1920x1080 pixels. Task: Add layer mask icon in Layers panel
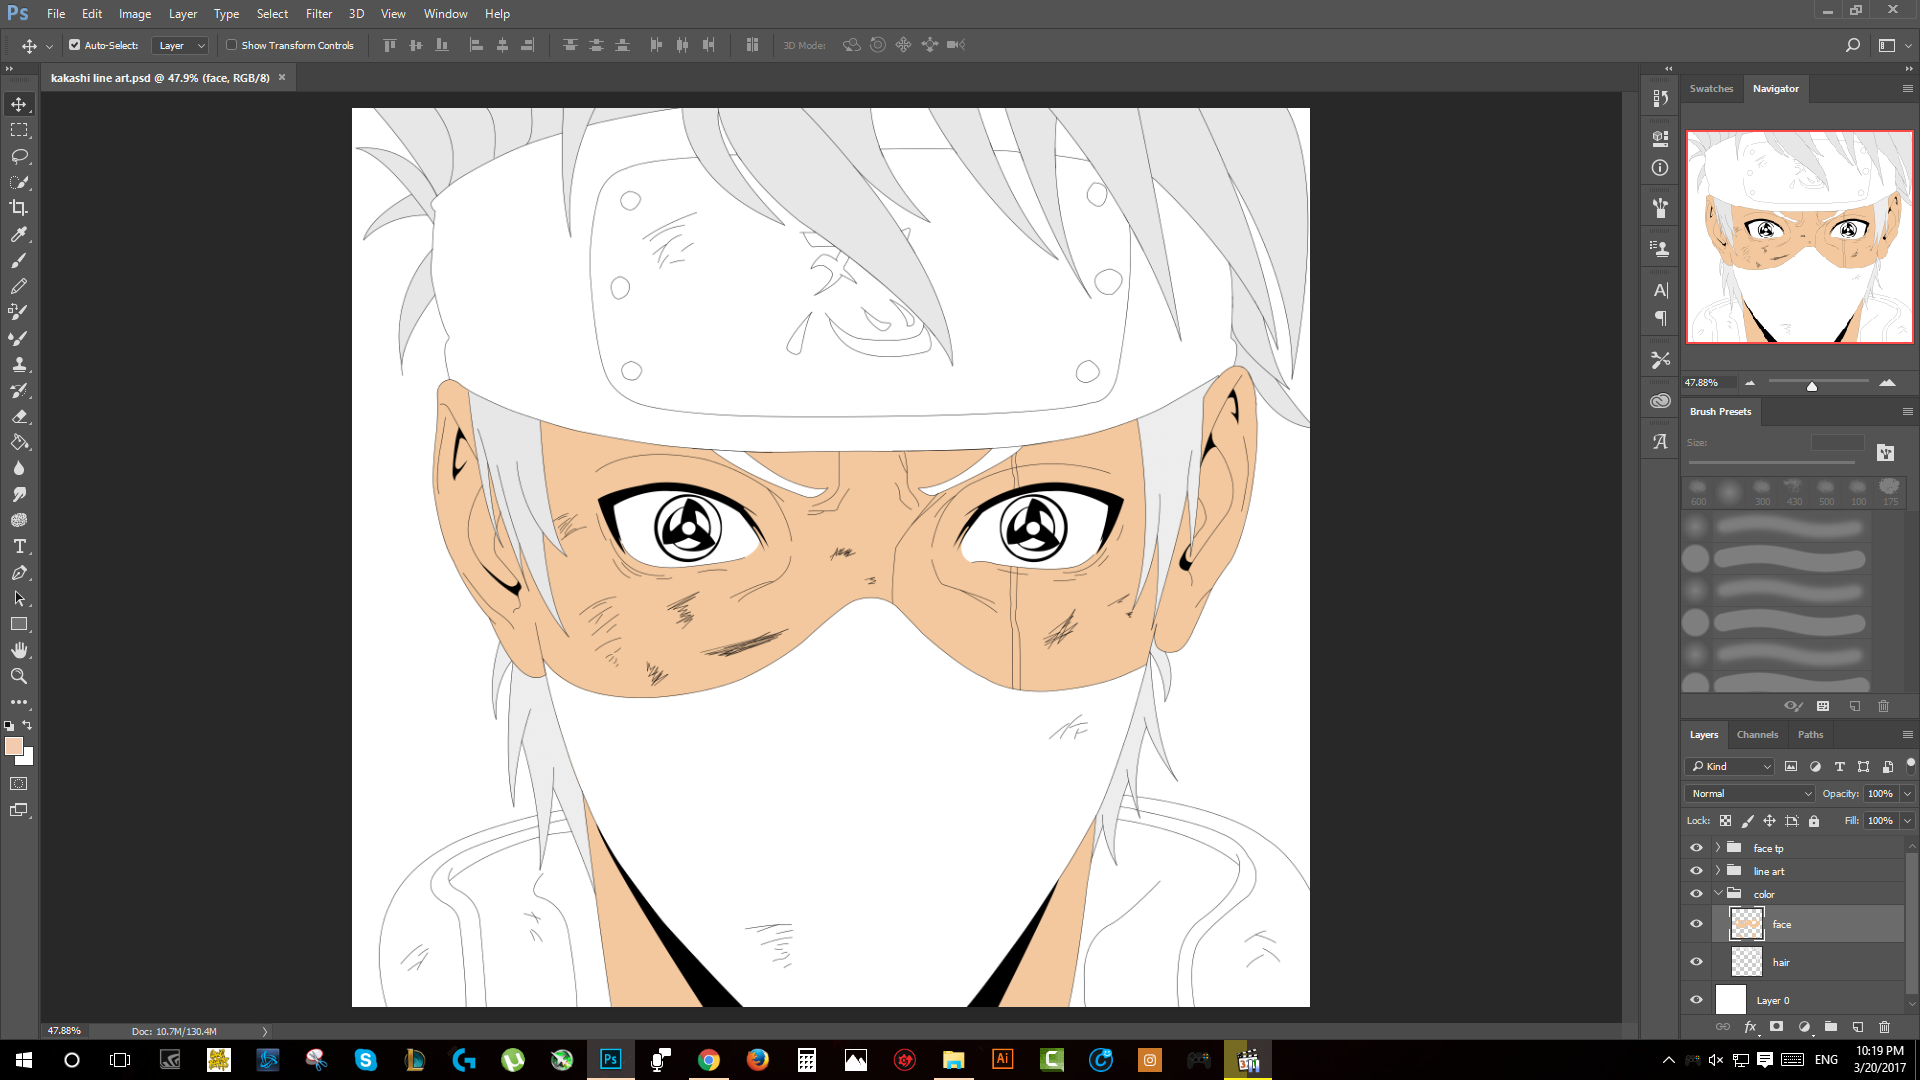click(x=1777, y=1027)
